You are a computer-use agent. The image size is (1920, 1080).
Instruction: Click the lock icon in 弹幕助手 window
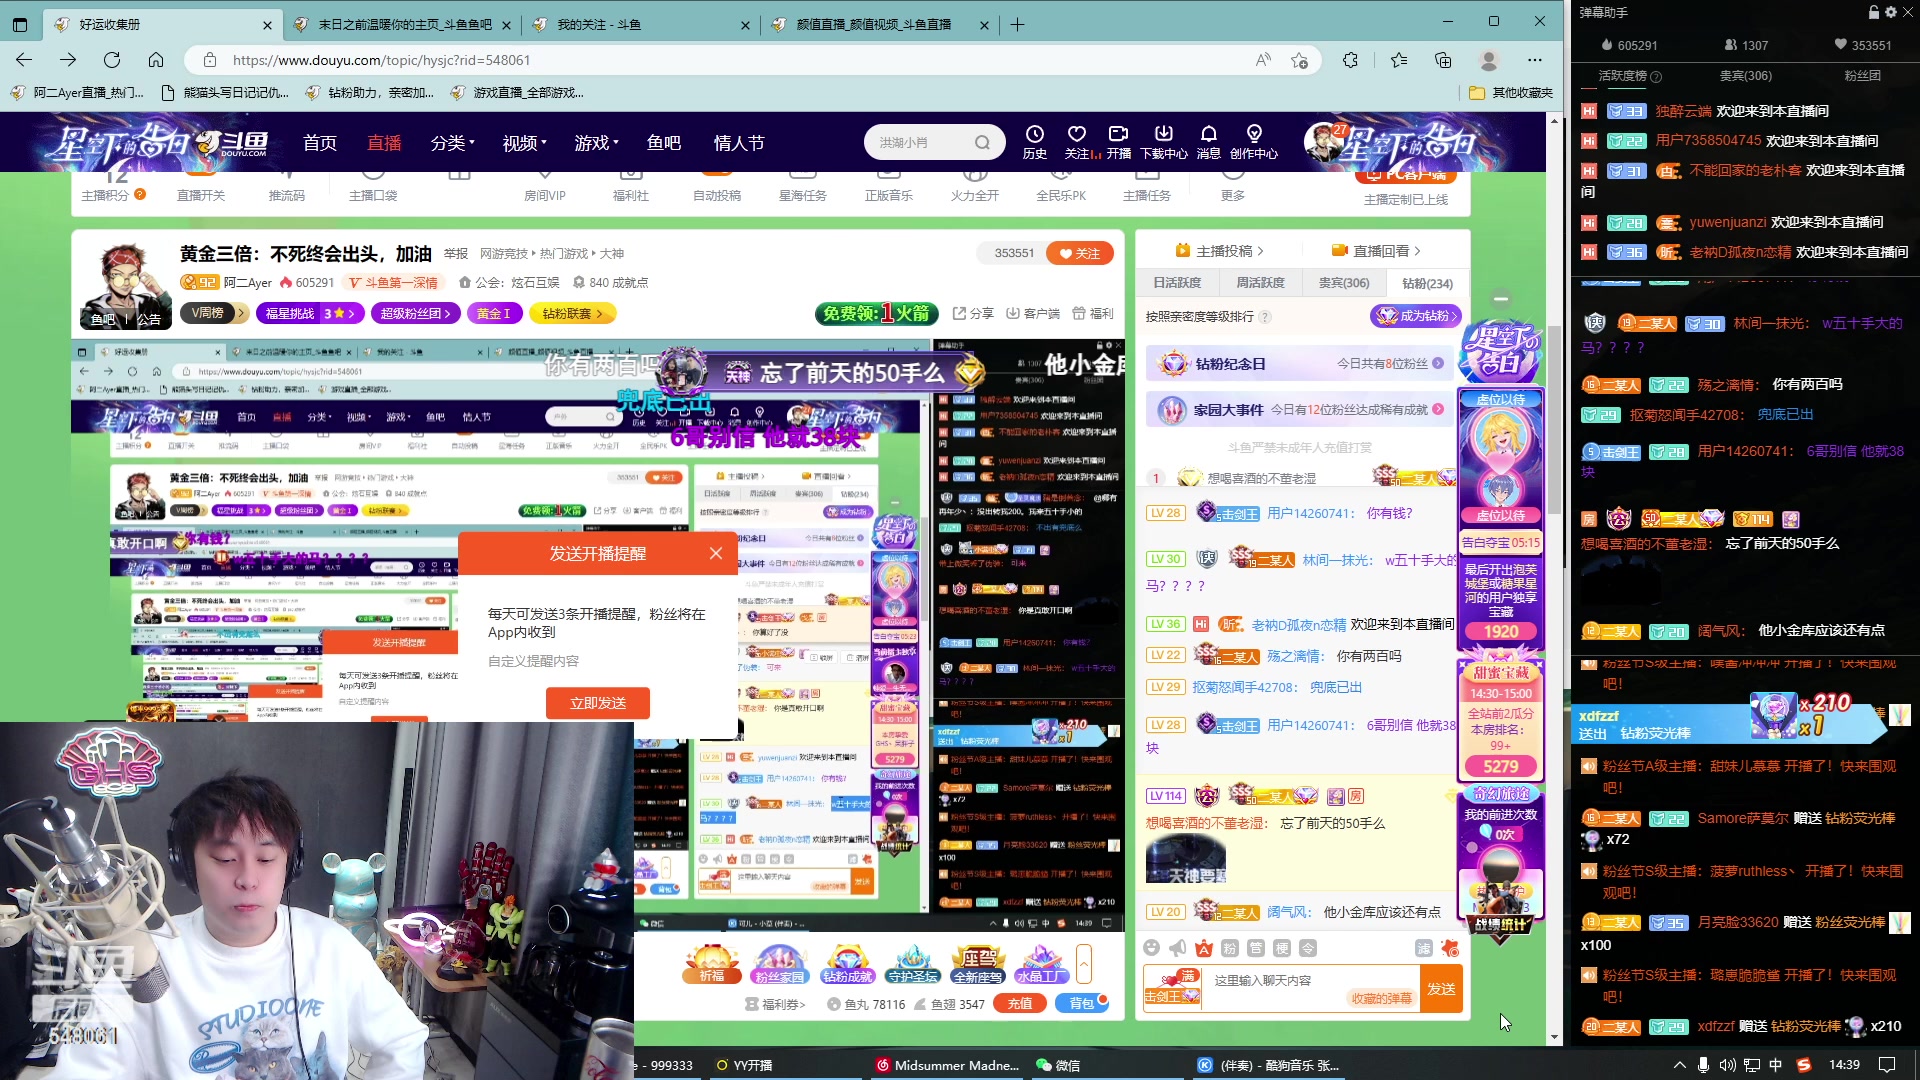click(x=1873, y=12)
